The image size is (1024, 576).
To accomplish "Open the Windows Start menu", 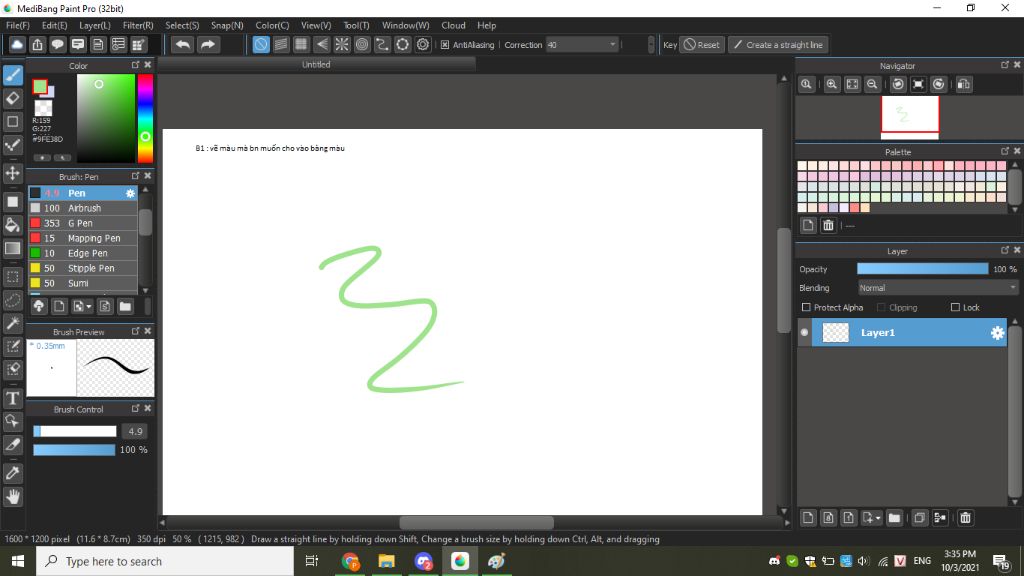I will click(x=18, y=561).
